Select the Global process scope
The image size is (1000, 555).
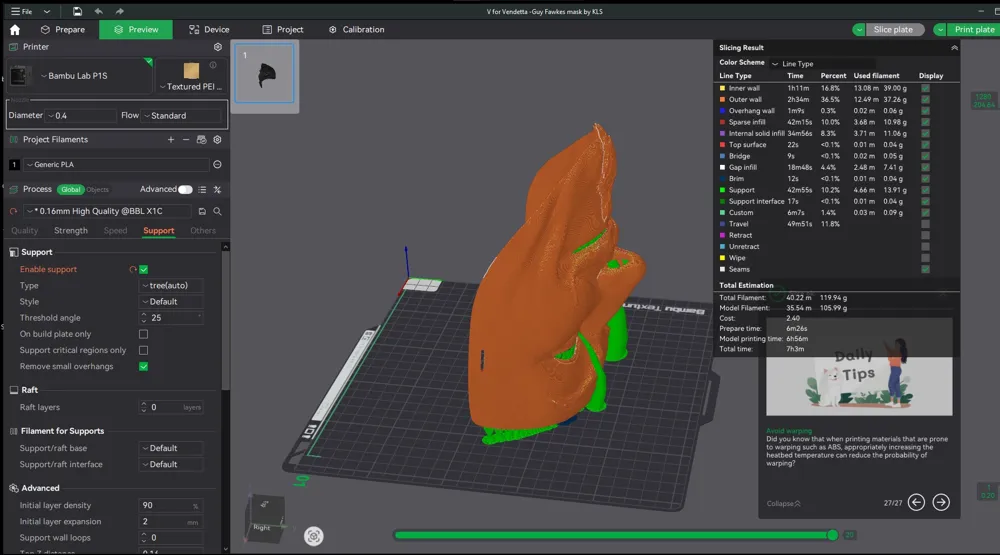[x=70, y=189]
